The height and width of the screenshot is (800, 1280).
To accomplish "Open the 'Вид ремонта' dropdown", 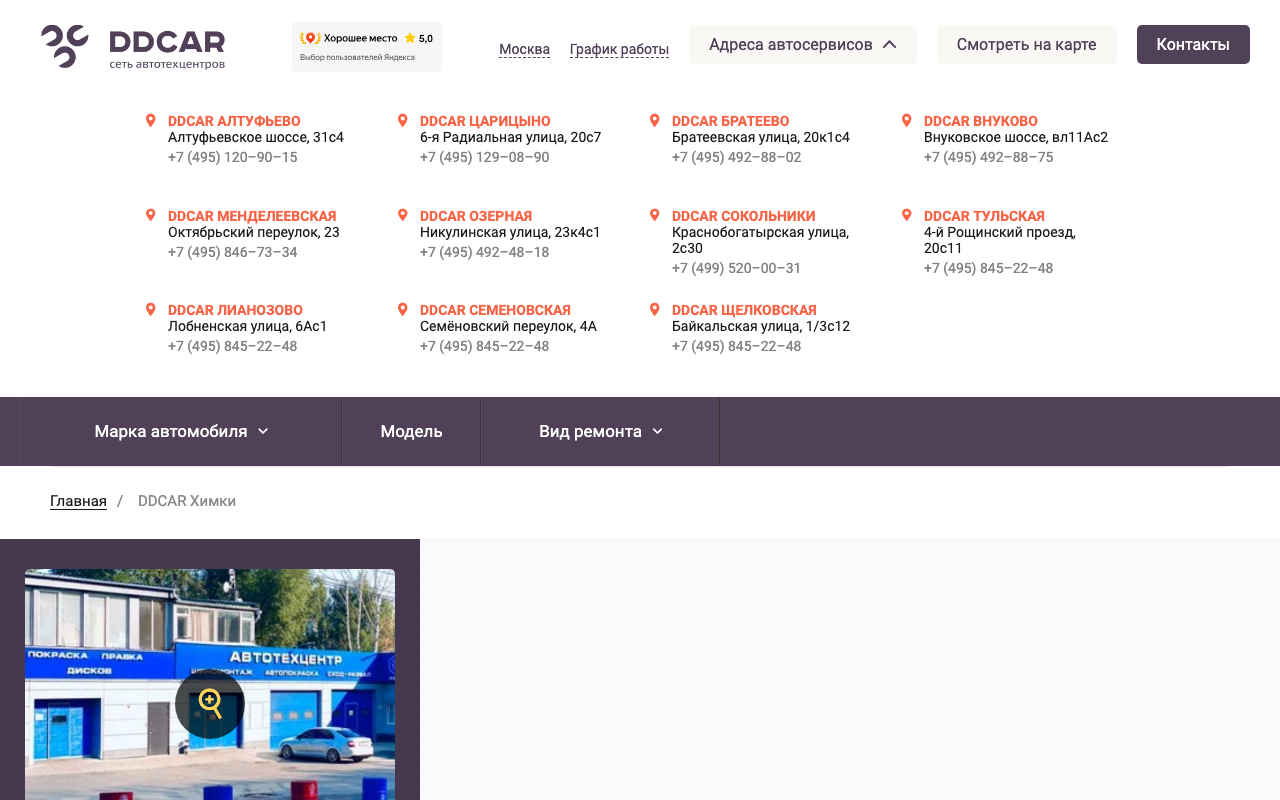I will (600, 431).
